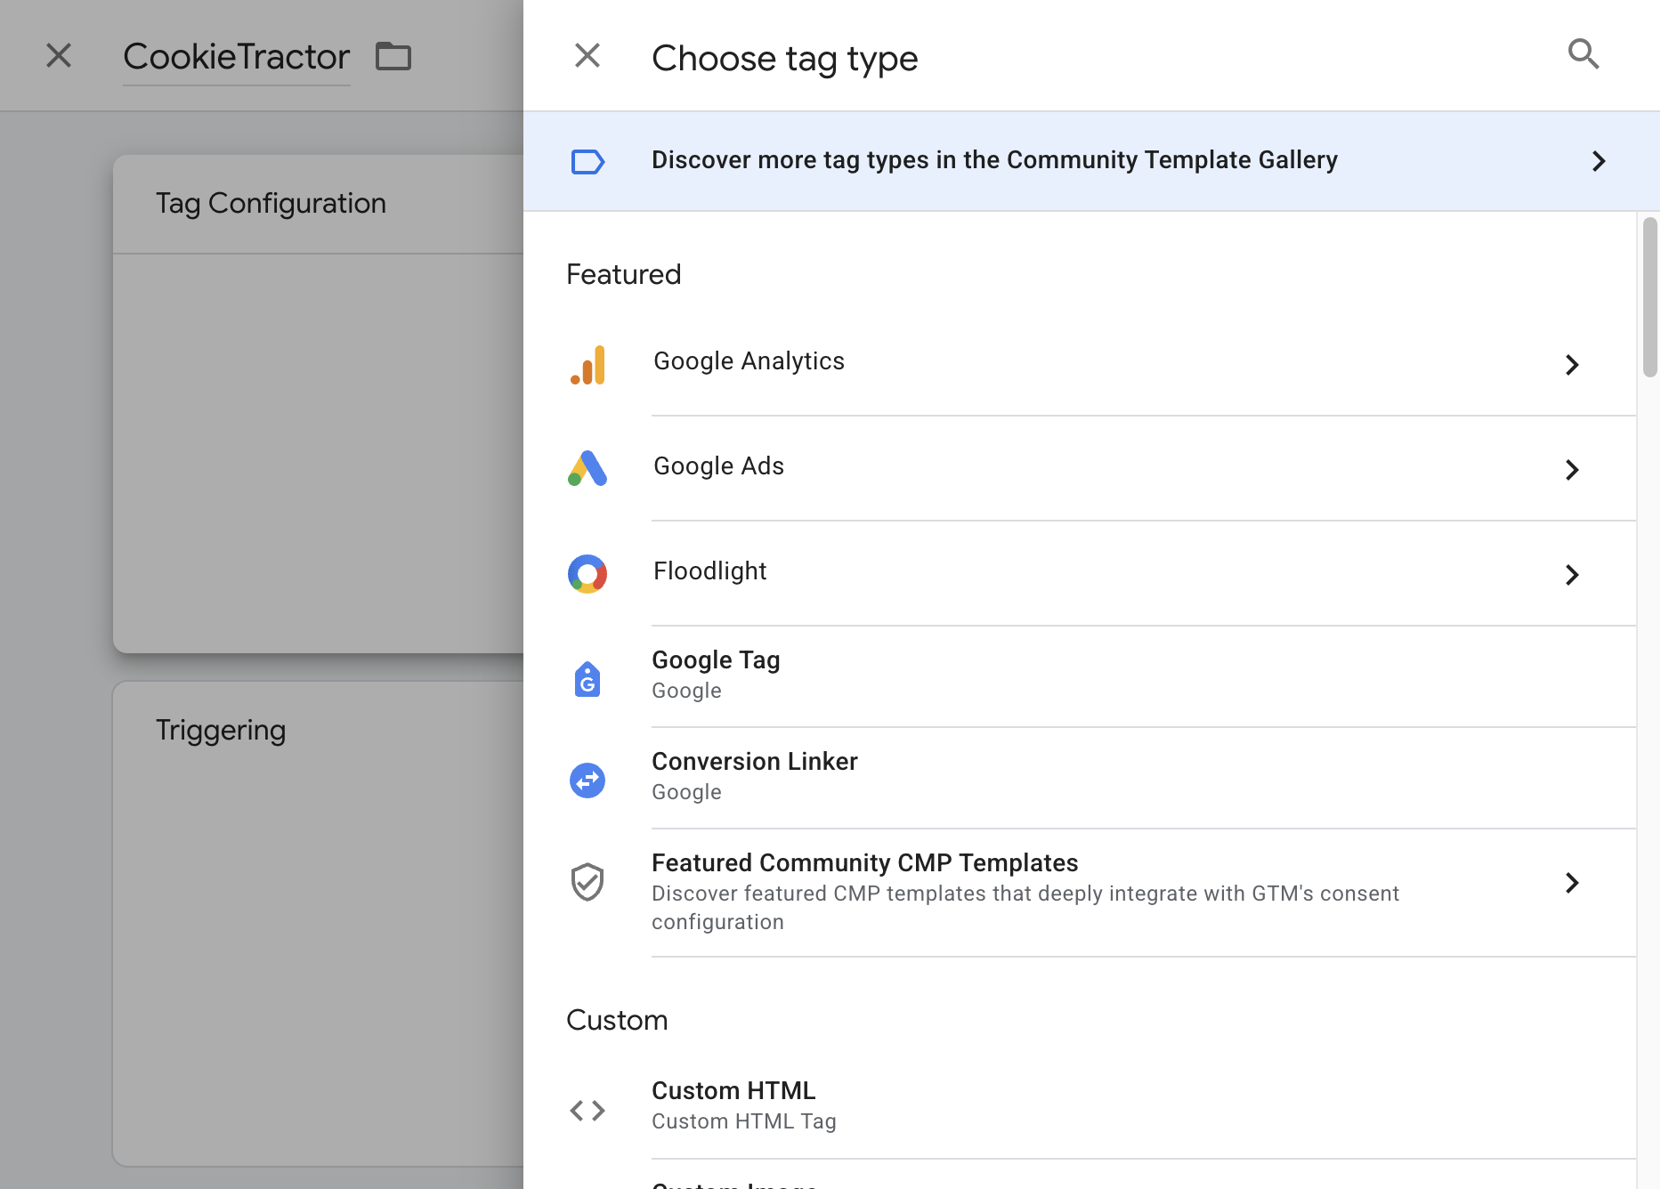1660x1189 pixels.
Task: Click the Community Template Gallery tag icon
Action: pos(588,161)
